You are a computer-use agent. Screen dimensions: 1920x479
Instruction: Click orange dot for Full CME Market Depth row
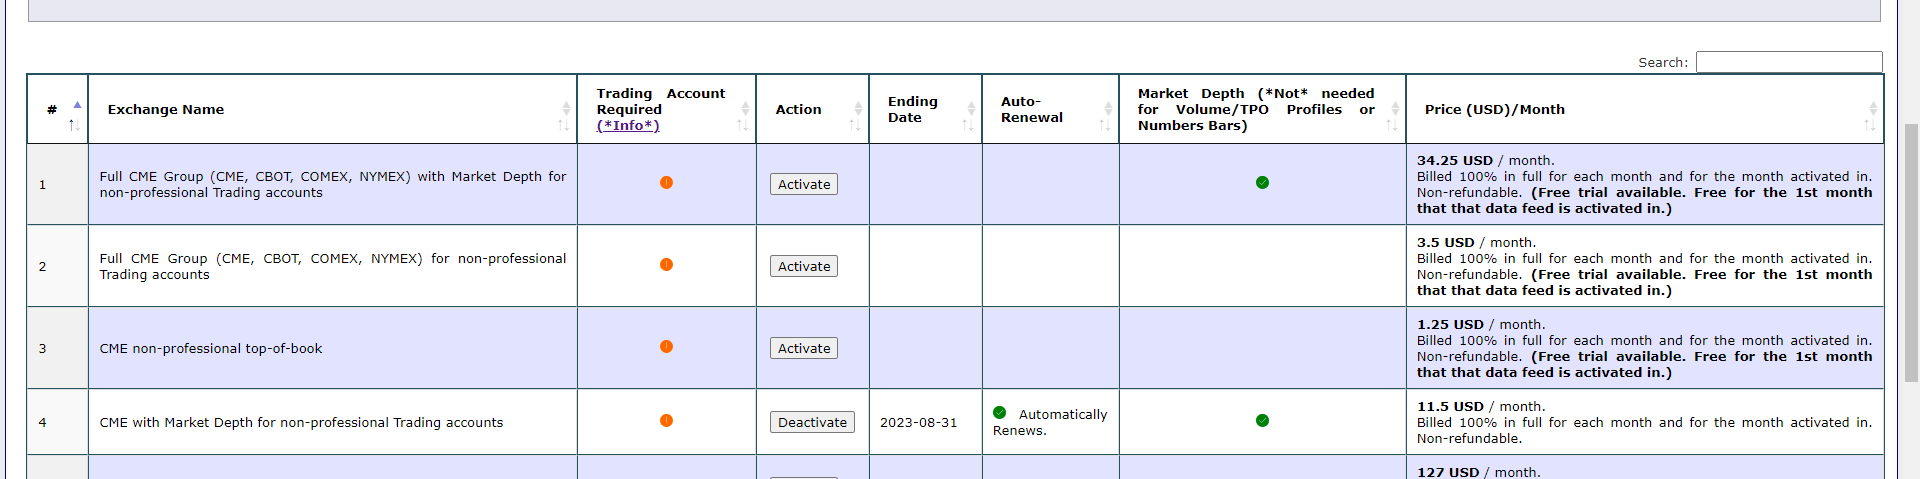(x=666, y=183)
